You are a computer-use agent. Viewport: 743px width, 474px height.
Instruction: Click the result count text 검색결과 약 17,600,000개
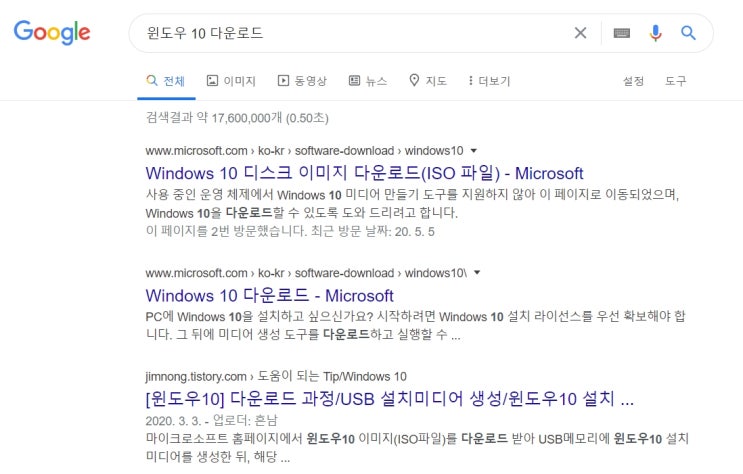click(237, 118)
